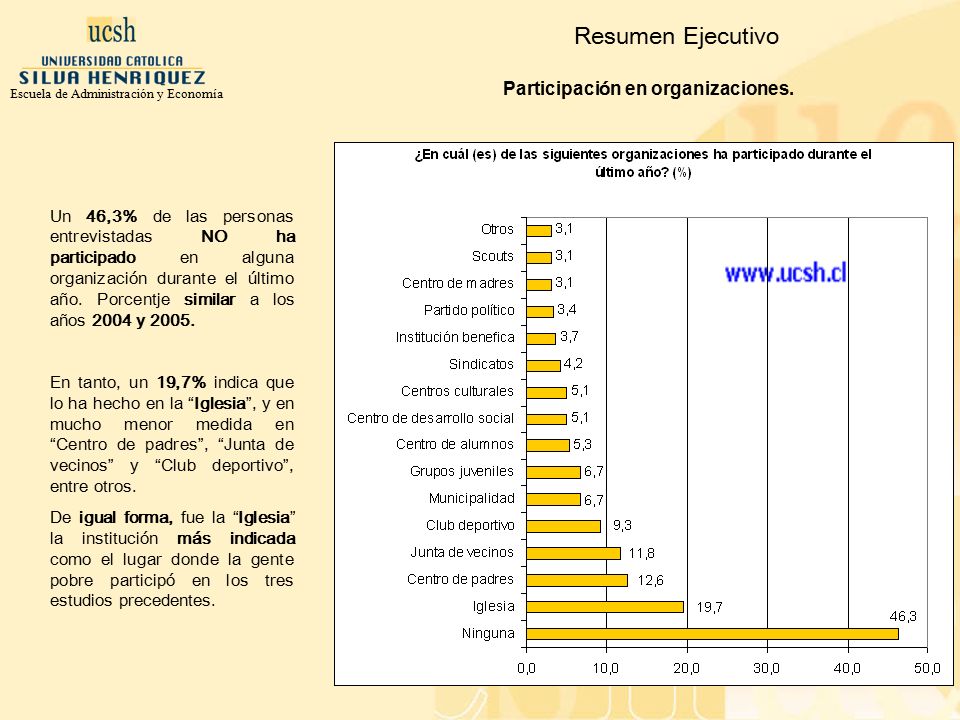Click the 3,4 data label

click(567, 310)
